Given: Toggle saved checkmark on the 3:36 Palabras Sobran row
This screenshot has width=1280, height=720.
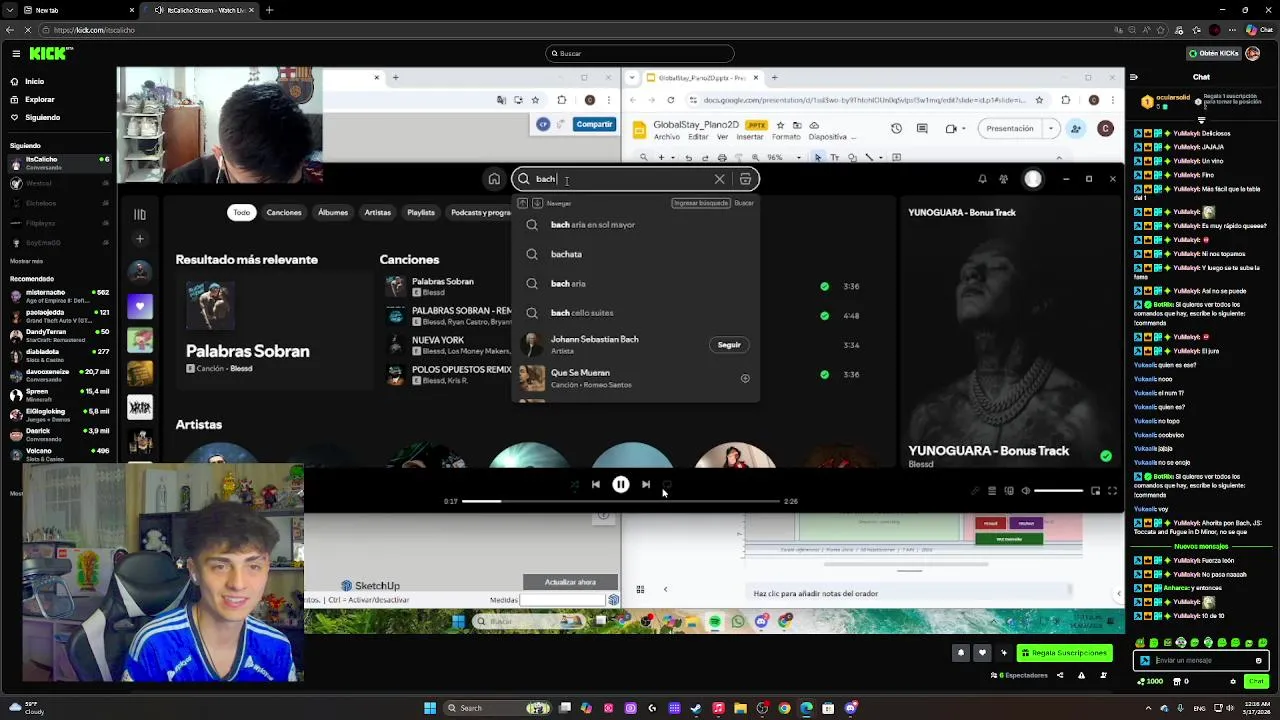Looking at the screenshot, I should (x=824, y=286).
